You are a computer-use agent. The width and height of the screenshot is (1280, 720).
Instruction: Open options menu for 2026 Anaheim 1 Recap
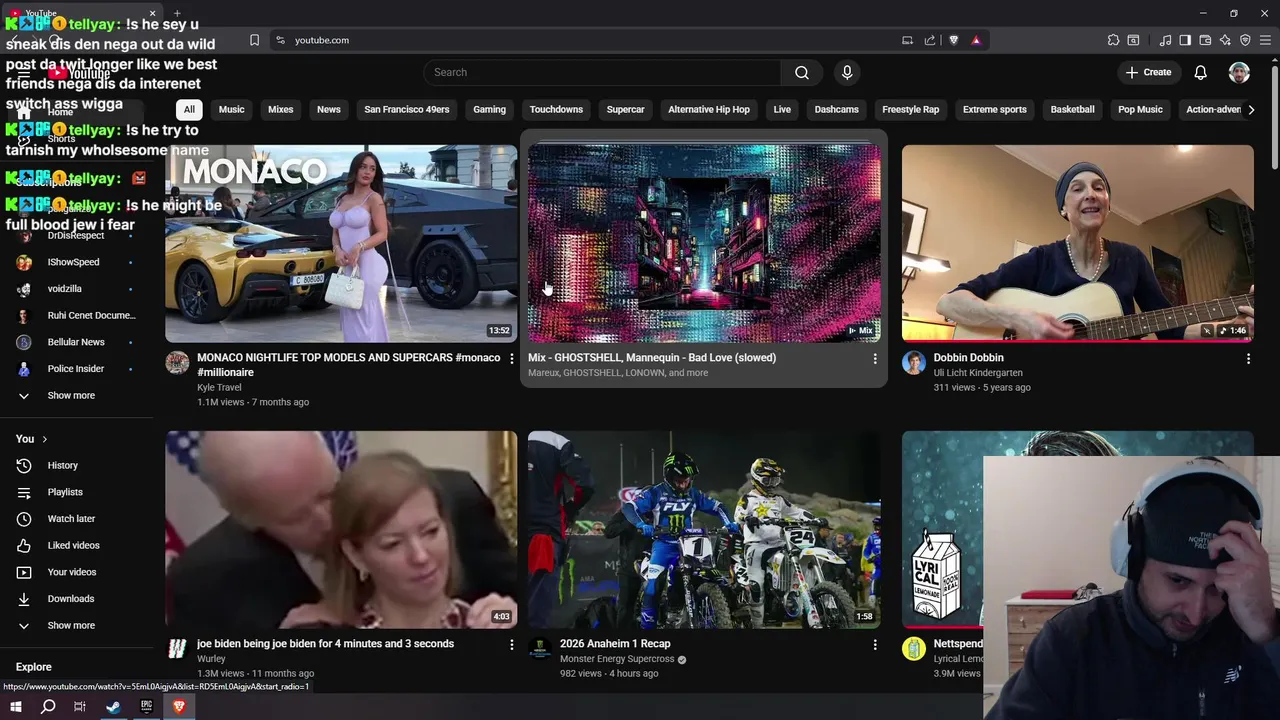coord(875,645)
